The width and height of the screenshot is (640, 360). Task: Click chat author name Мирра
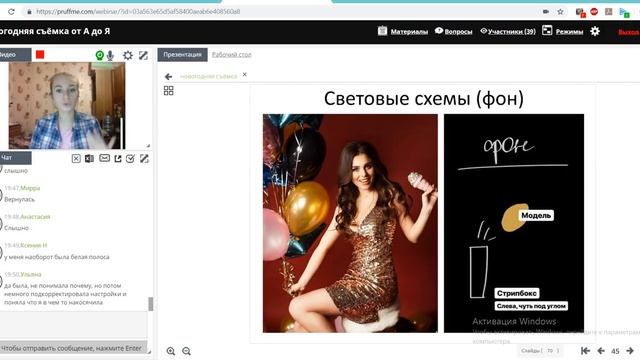pyautogui.click(x=30, y=188)
